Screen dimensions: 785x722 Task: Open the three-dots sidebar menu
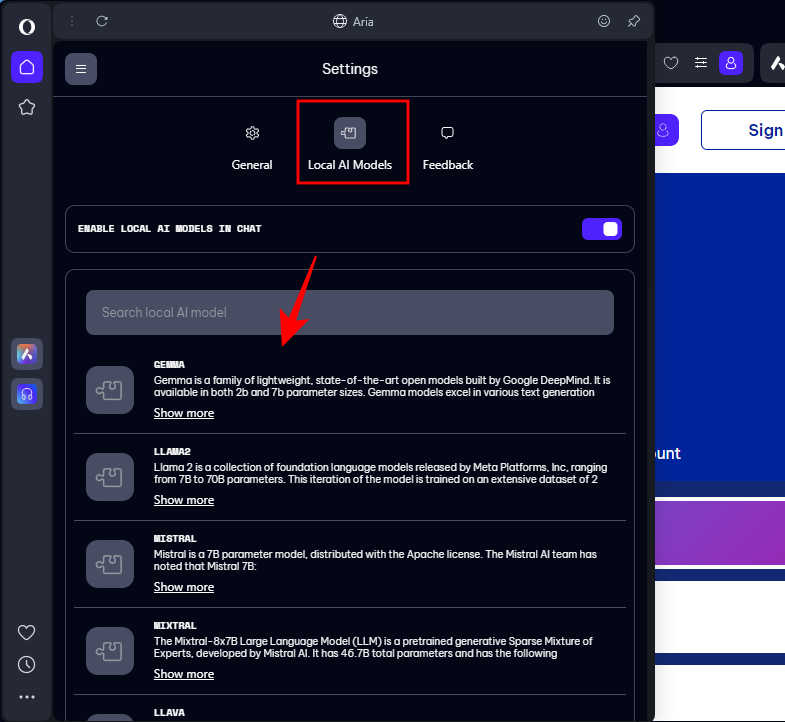pos(27,696)
